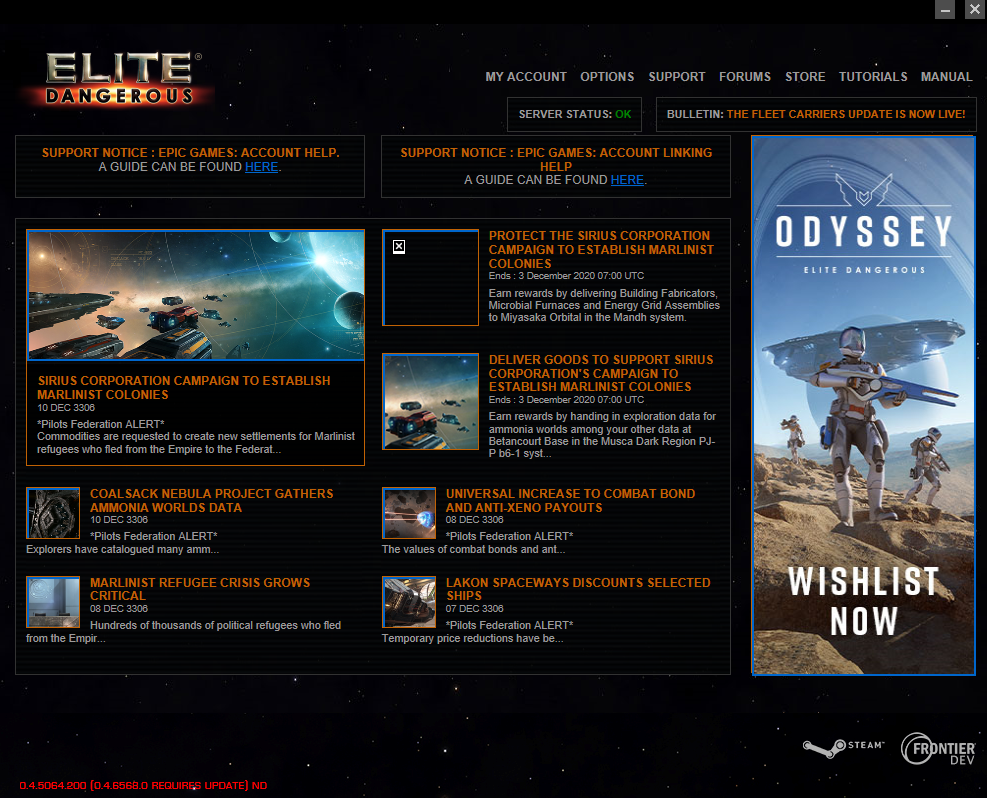Image resolution: width=987 pixels, height=798 pixels.
Task: Click the Elite Dangerous logo
Action: tap(120, 79)
